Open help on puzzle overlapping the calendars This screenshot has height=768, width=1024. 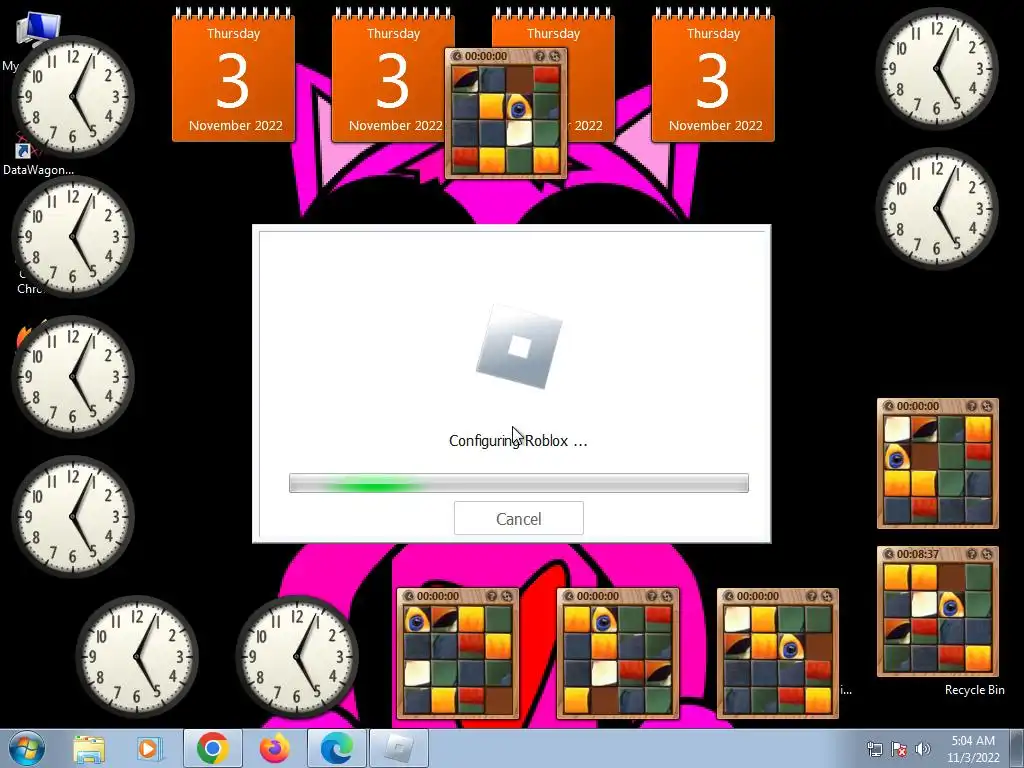click(x=539, y=56)
